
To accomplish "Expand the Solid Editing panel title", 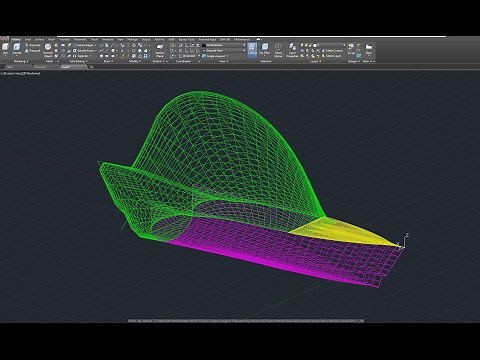I will coord(77,61).
